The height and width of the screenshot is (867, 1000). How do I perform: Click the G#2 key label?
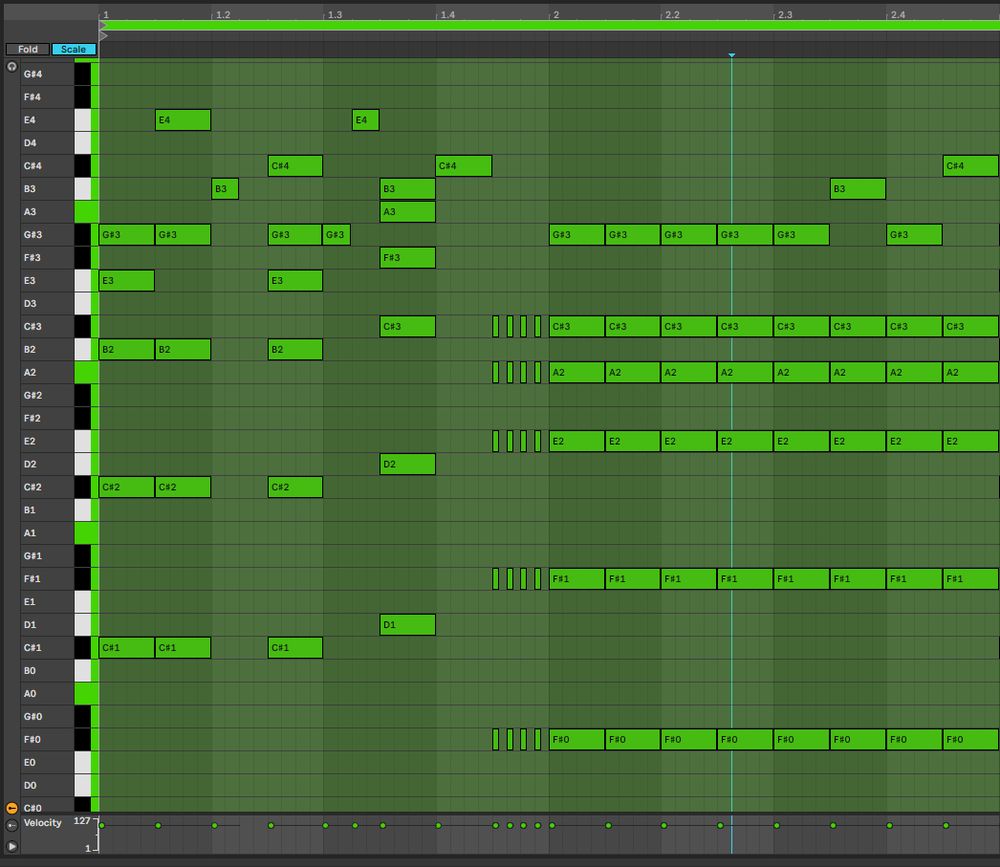(33, 396)
